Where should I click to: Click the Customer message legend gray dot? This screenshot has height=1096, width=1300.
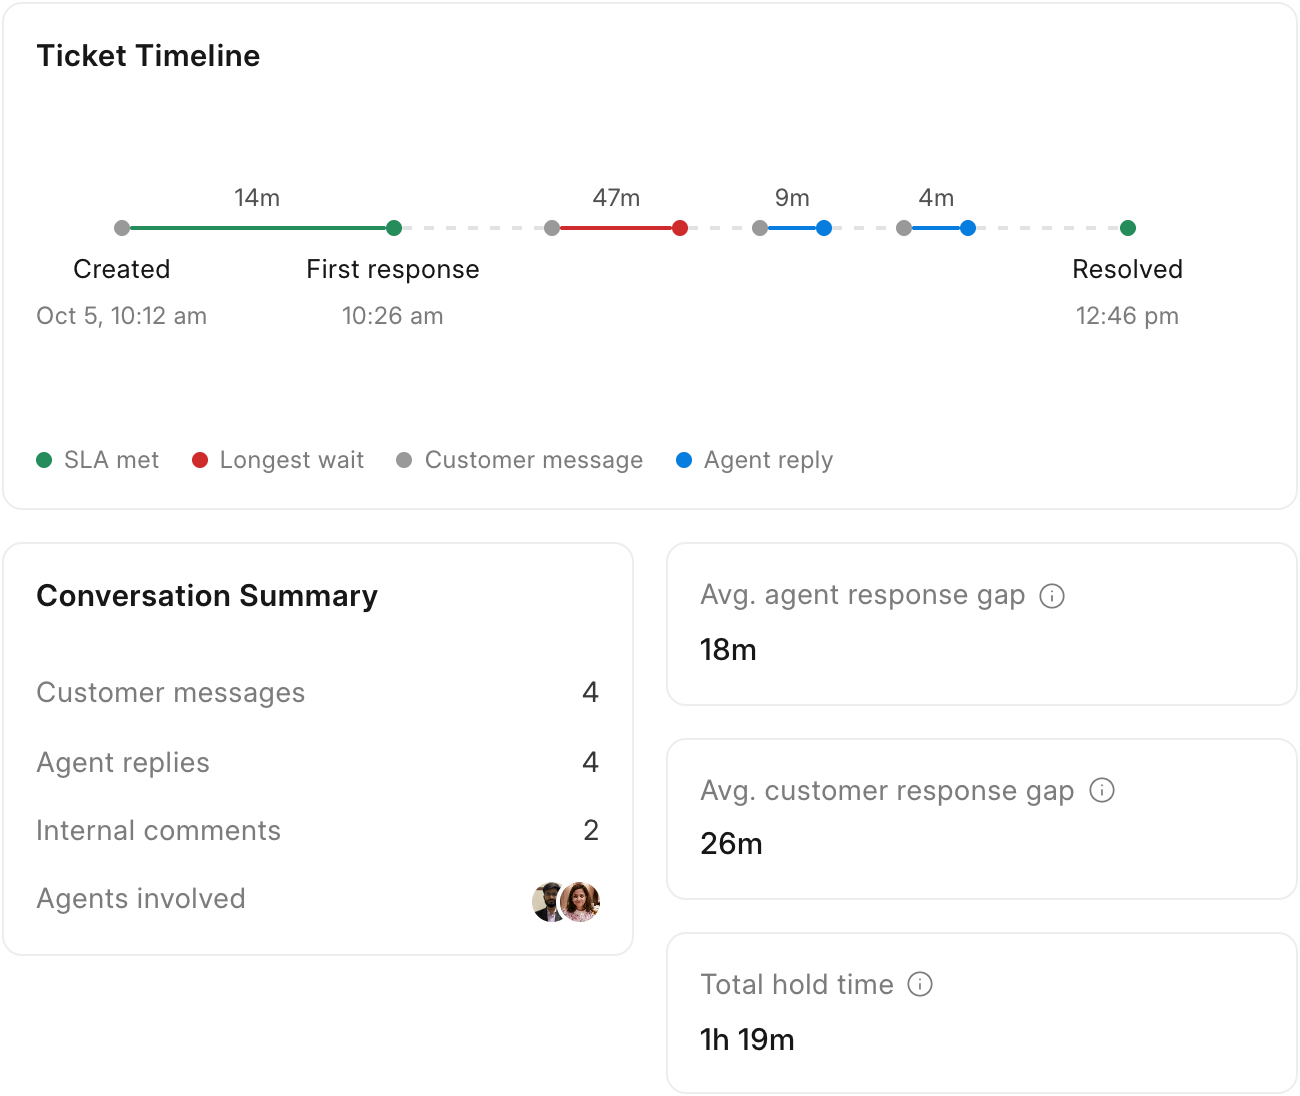[x=404, y=460]
